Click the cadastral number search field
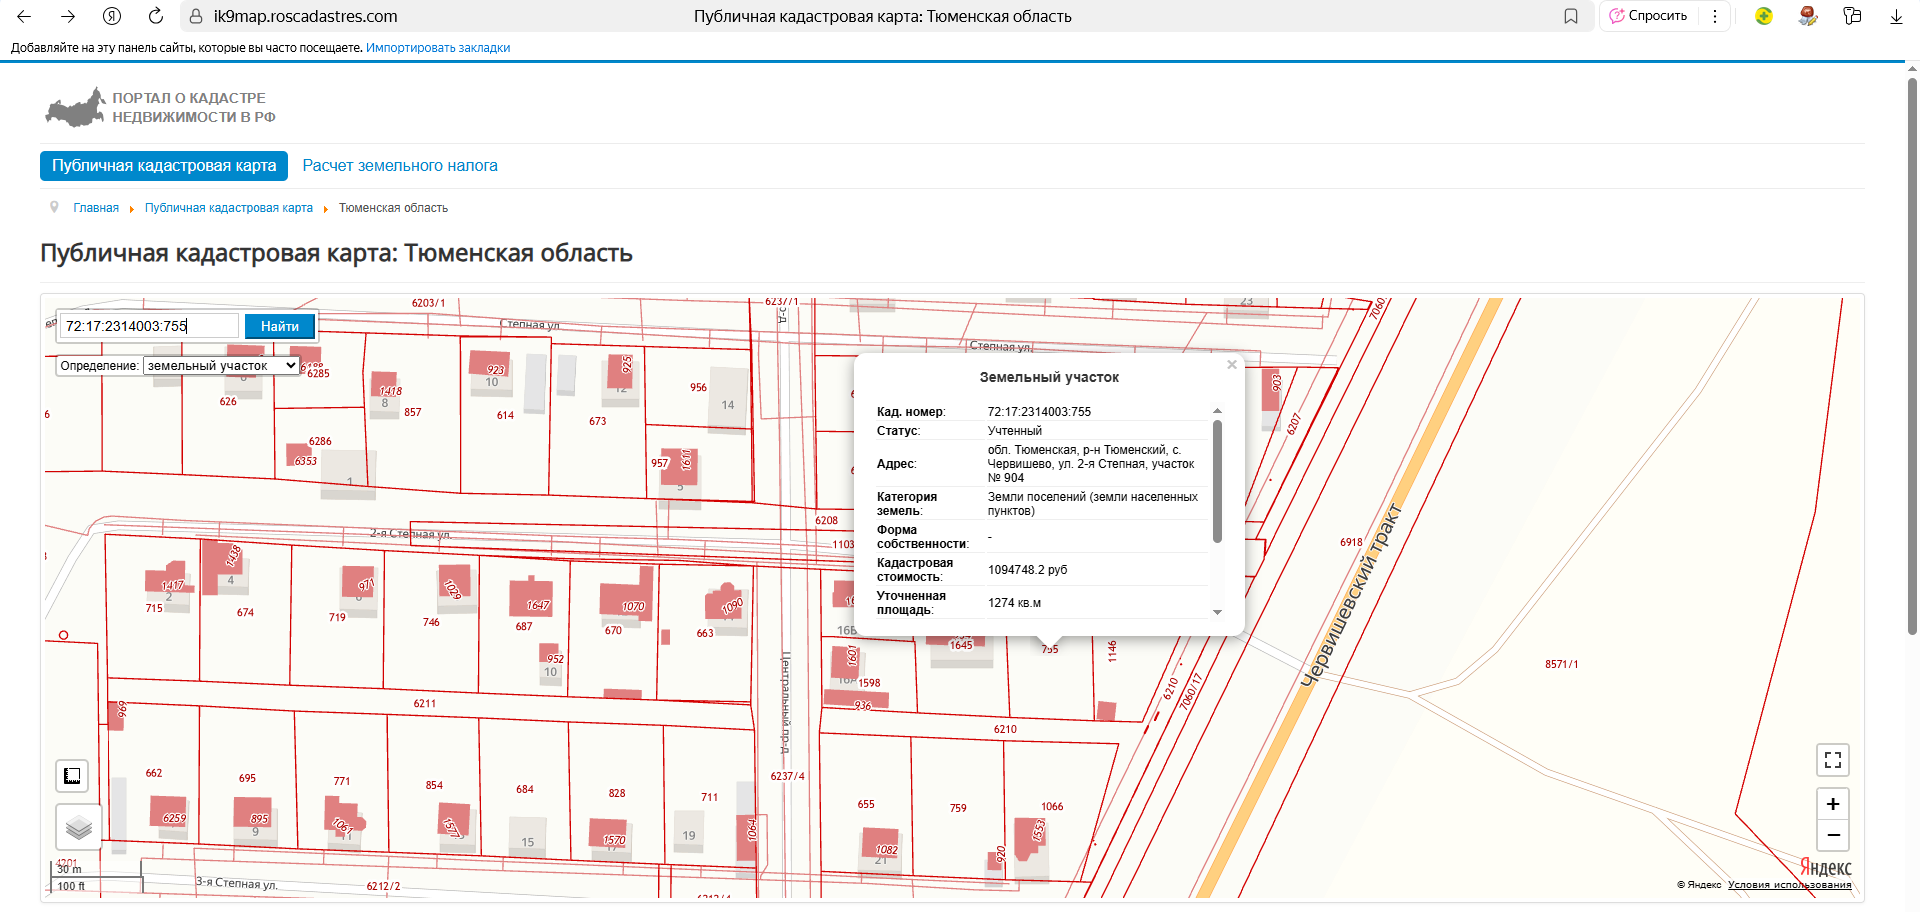The image size is (1920, 912). click(x=150, y=326)
